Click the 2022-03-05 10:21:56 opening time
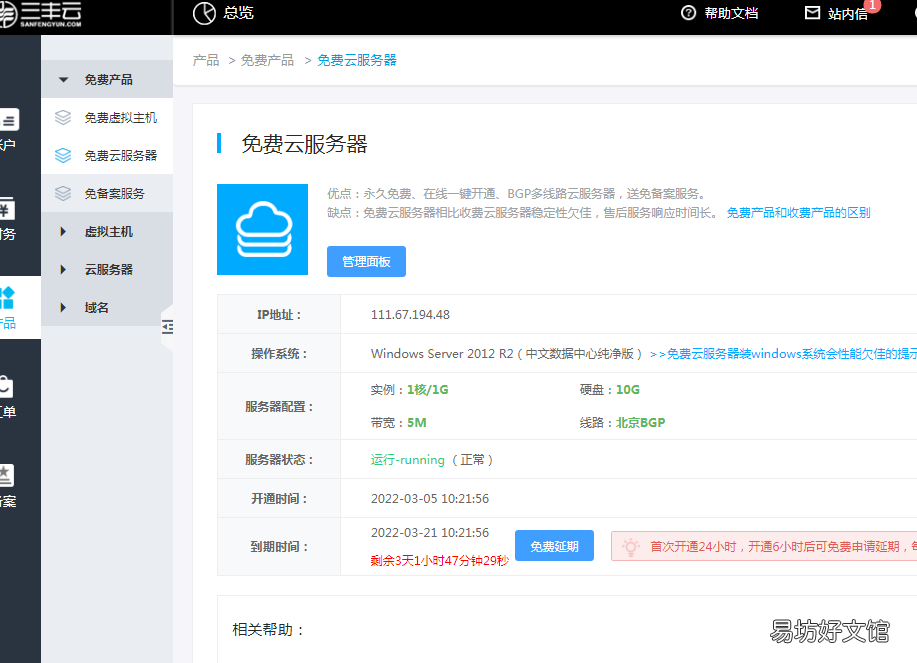The image size is (917, 663). pos(430,499)
